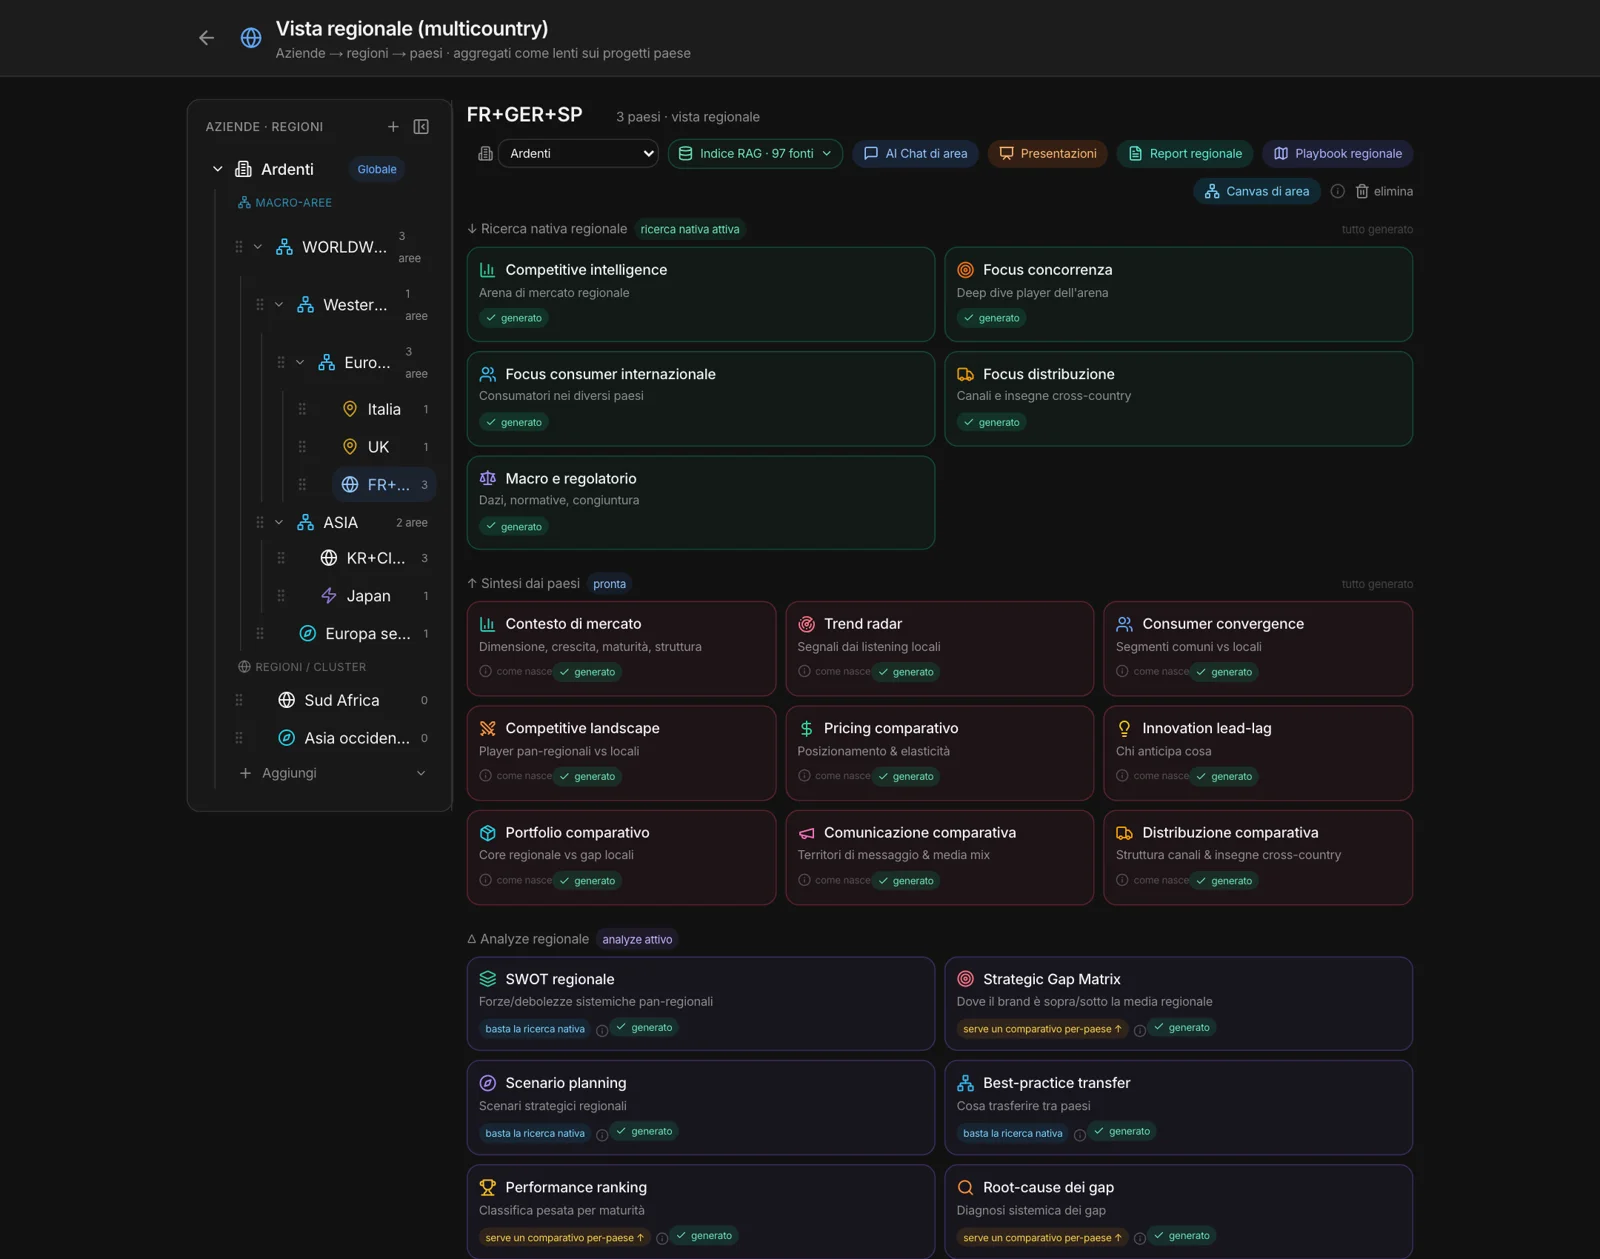Go back using the arrow icon
The height and width of the screenshot is (1259, 1600).
coord(206,38)
